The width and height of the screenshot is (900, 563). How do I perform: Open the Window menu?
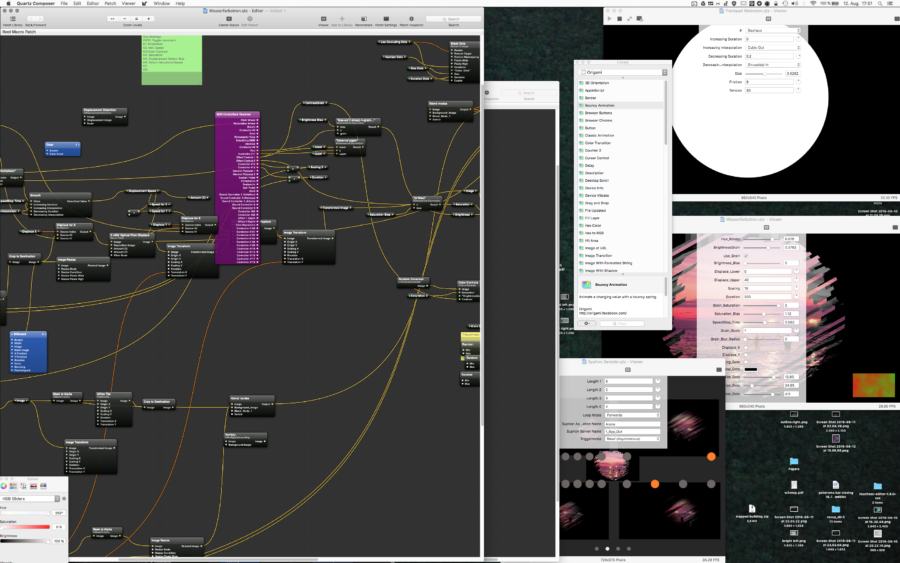161,3
